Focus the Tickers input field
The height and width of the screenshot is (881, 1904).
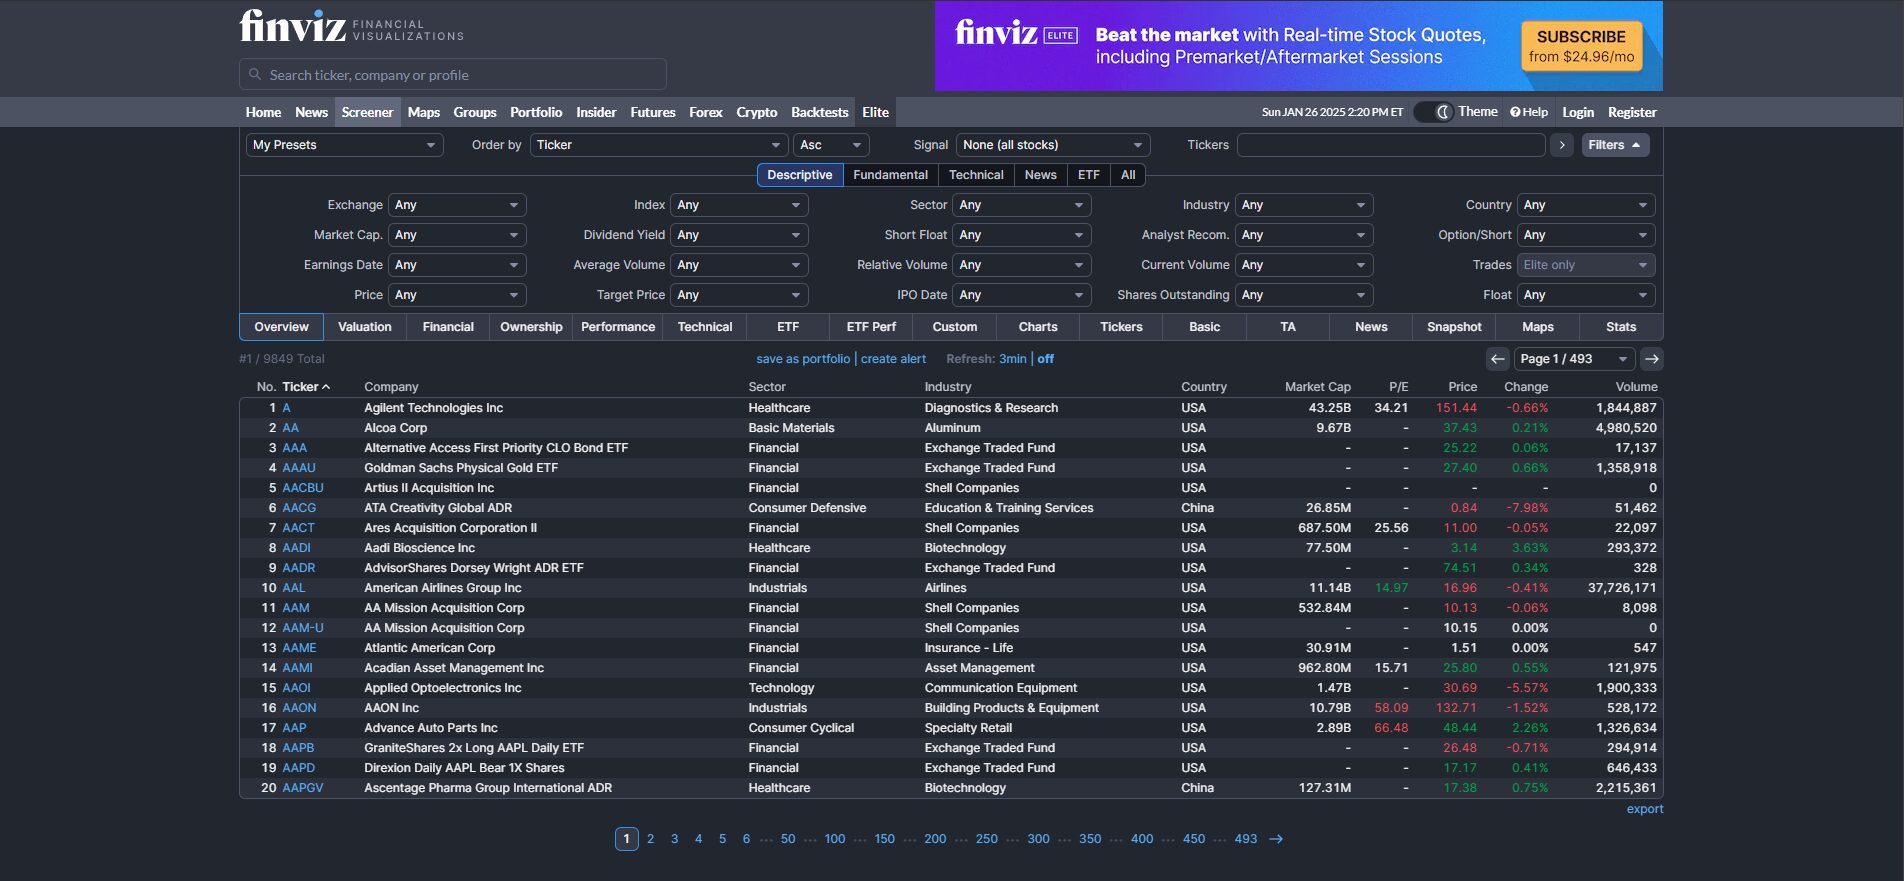[1391, 145]
